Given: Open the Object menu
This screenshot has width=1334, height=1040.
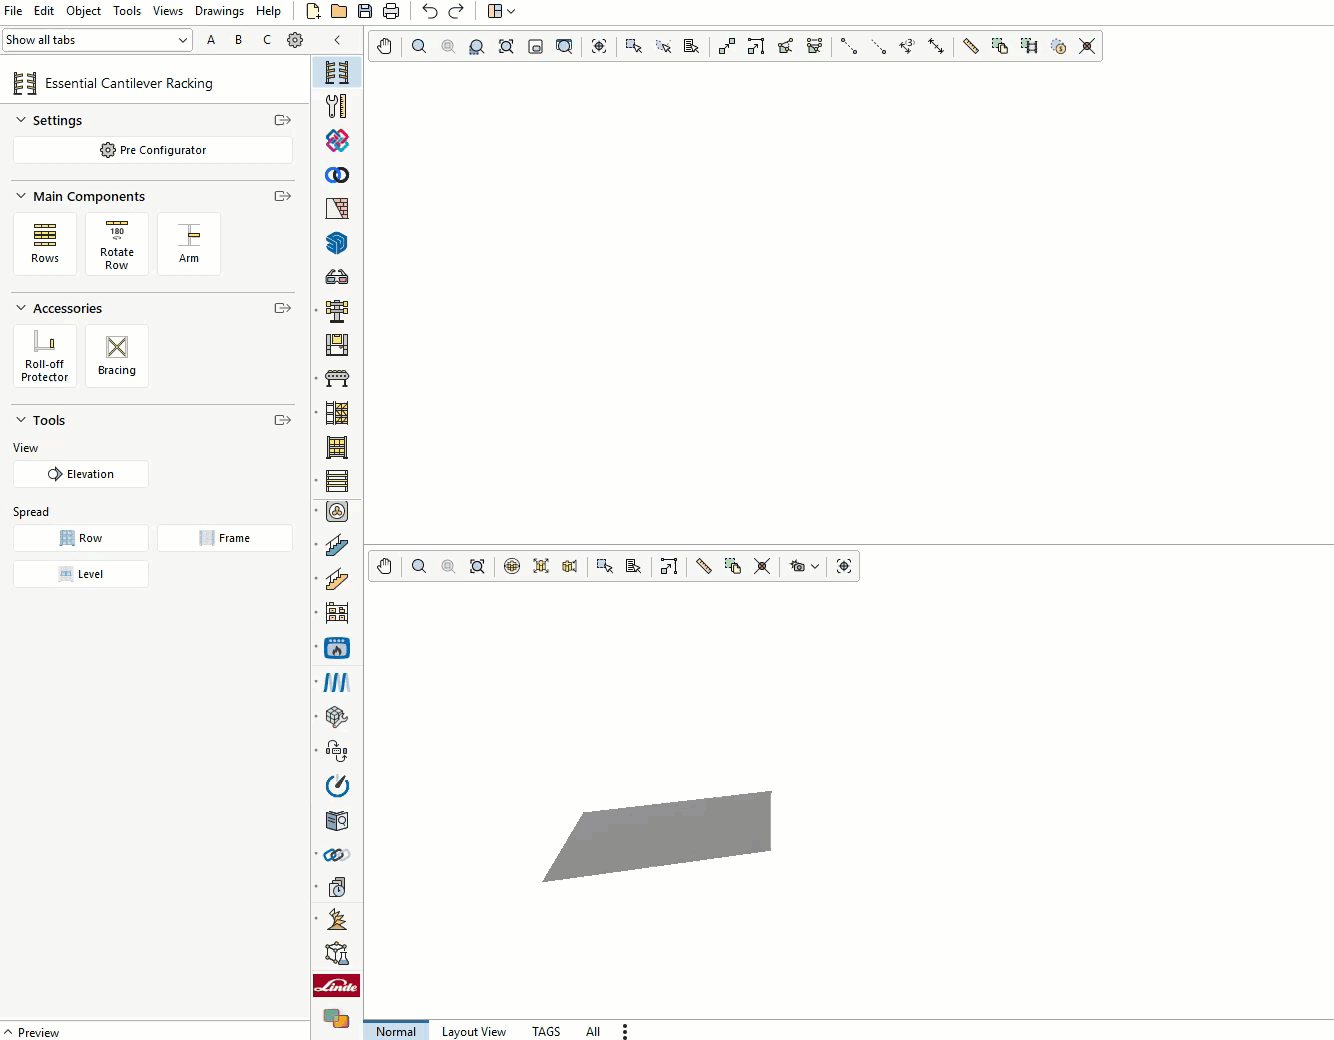Looking at the screenshot, I should [84, 11].
